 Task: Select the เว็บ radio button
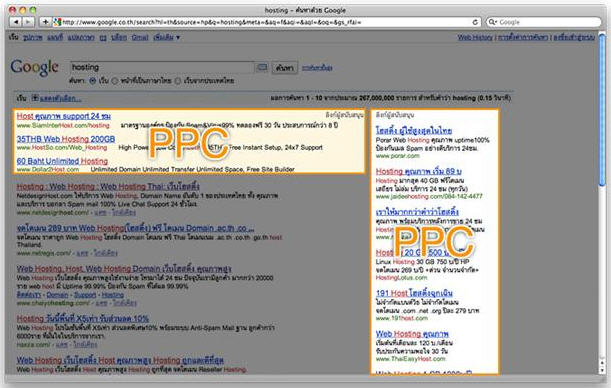click(92, 81)
